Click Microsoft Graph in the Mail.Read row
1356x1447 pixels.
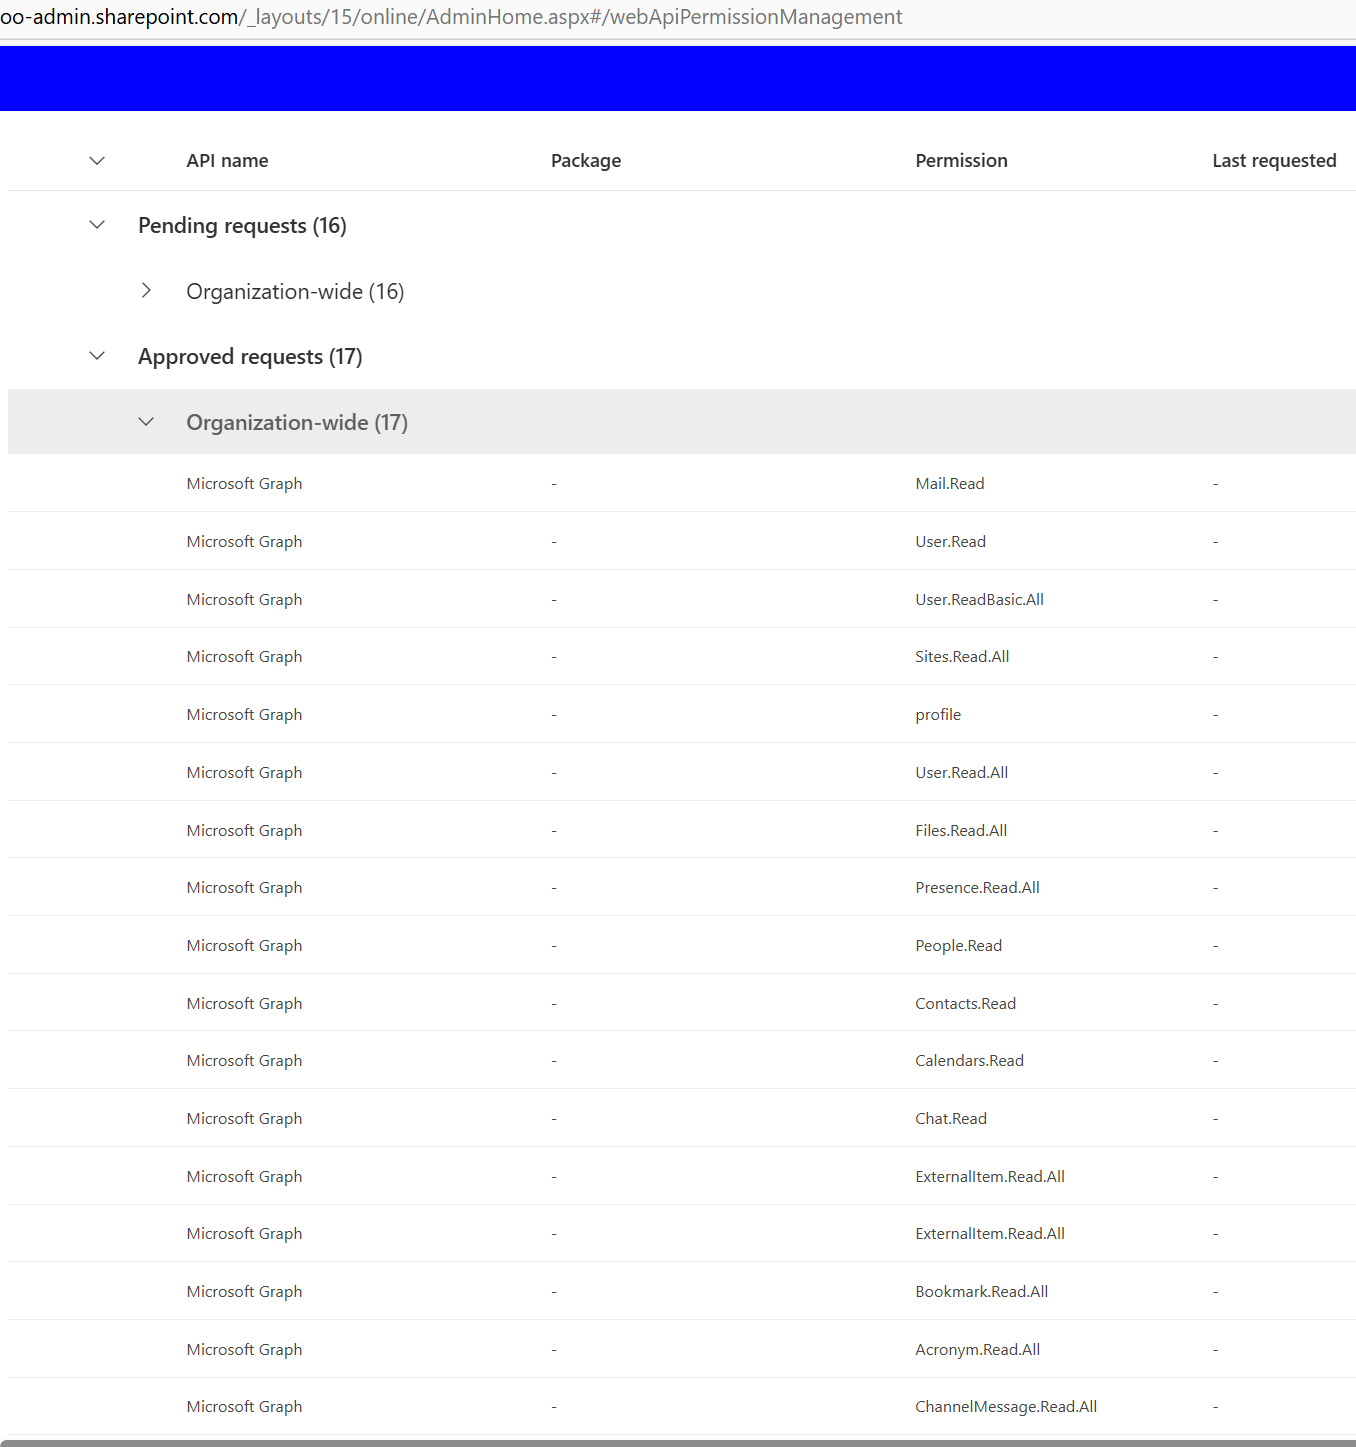[x=244, y=484]
